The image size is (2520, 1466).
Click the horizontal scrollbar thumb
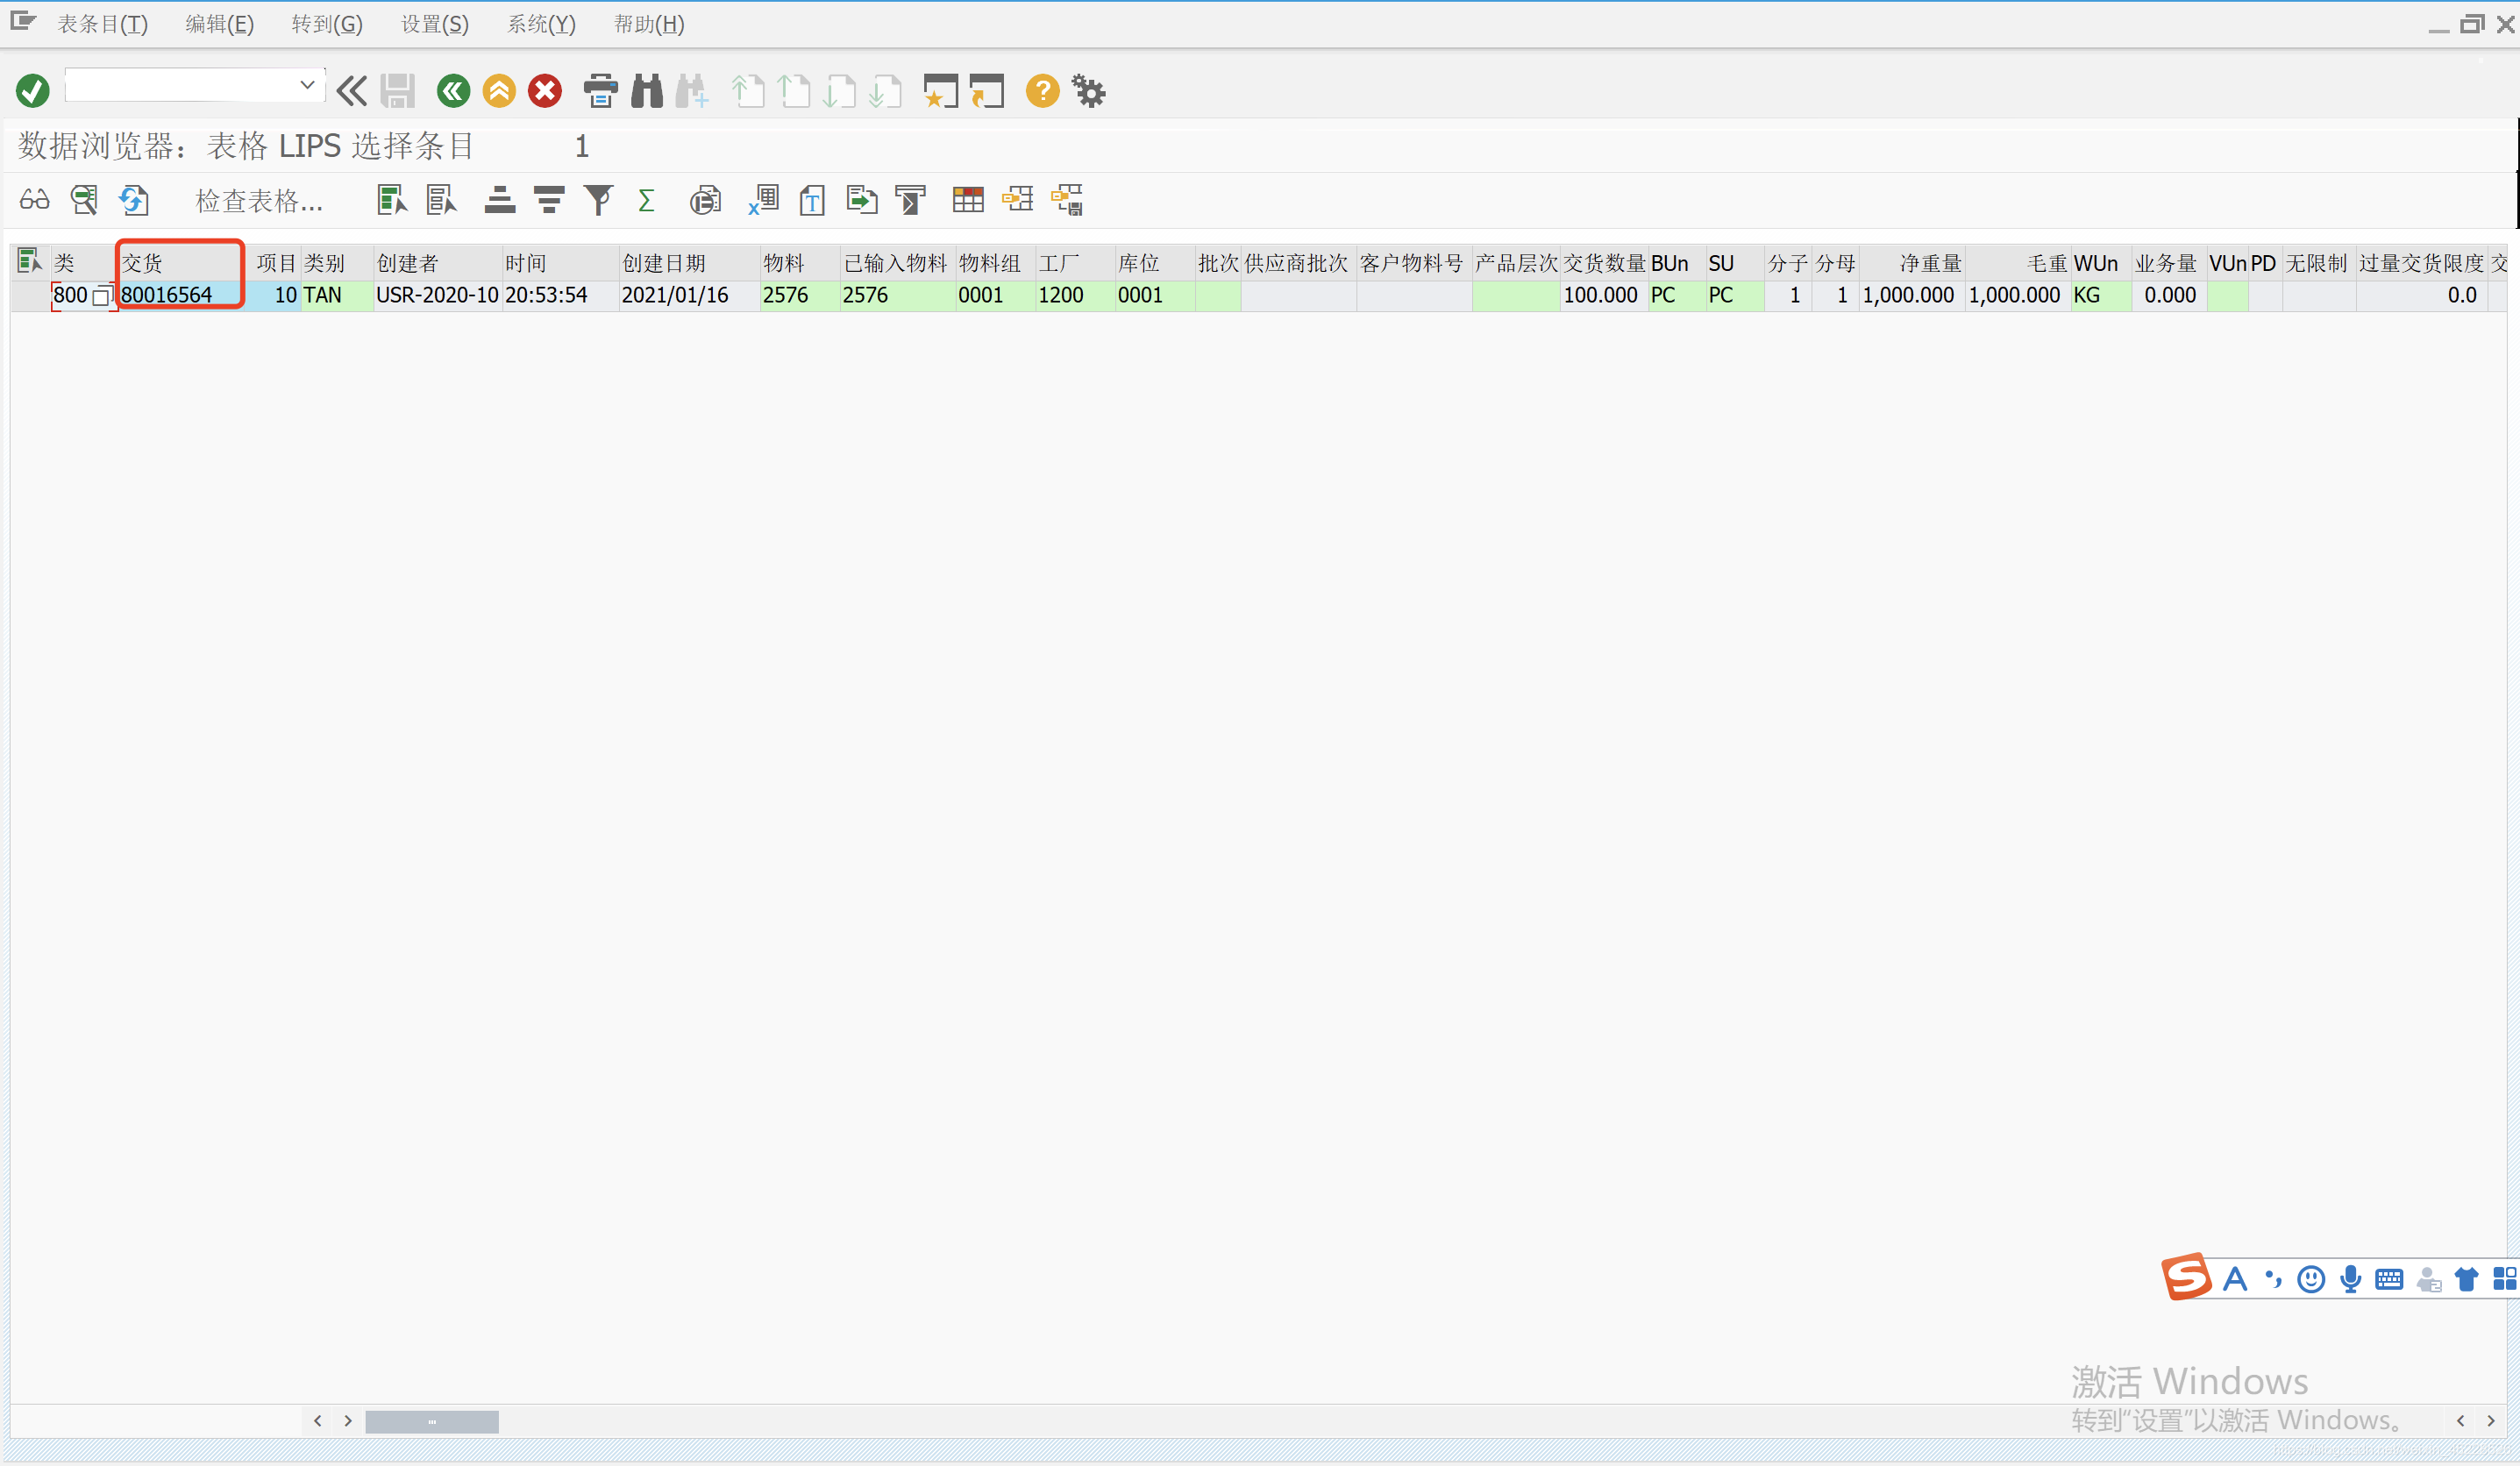[431, 1421]
